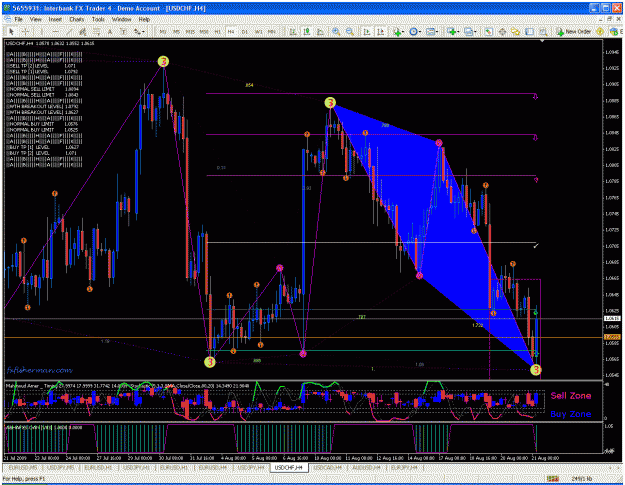Open the chart window system menu icon
The height and width of the screenshot is (485, 625).
coord(7,19)
